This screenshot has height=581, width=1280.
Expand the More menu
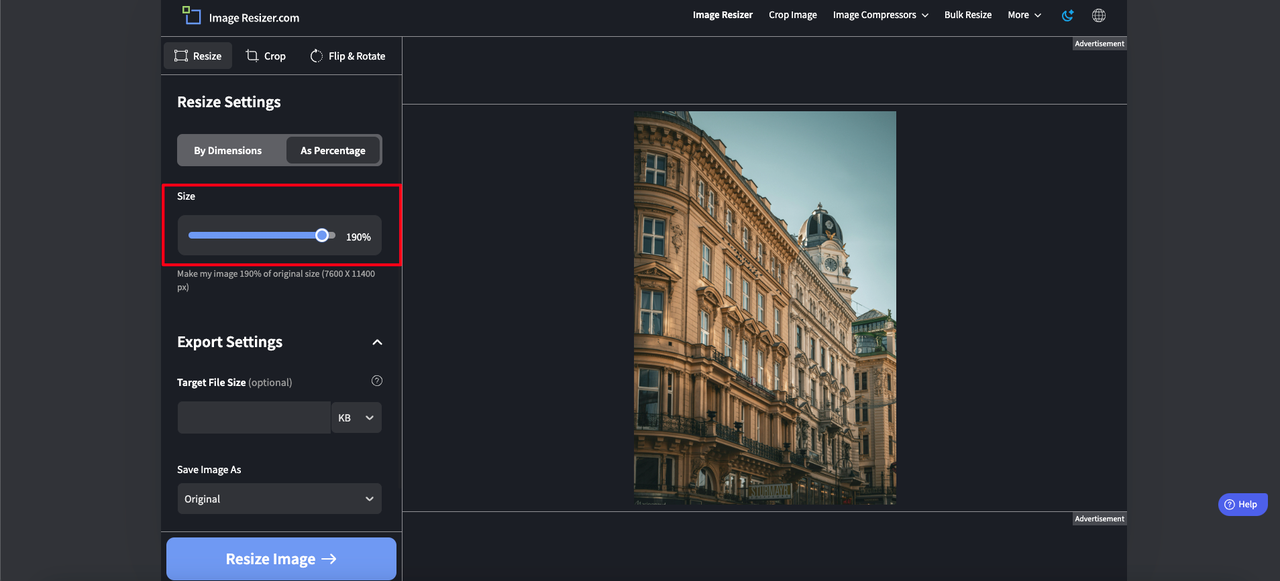1024,15
